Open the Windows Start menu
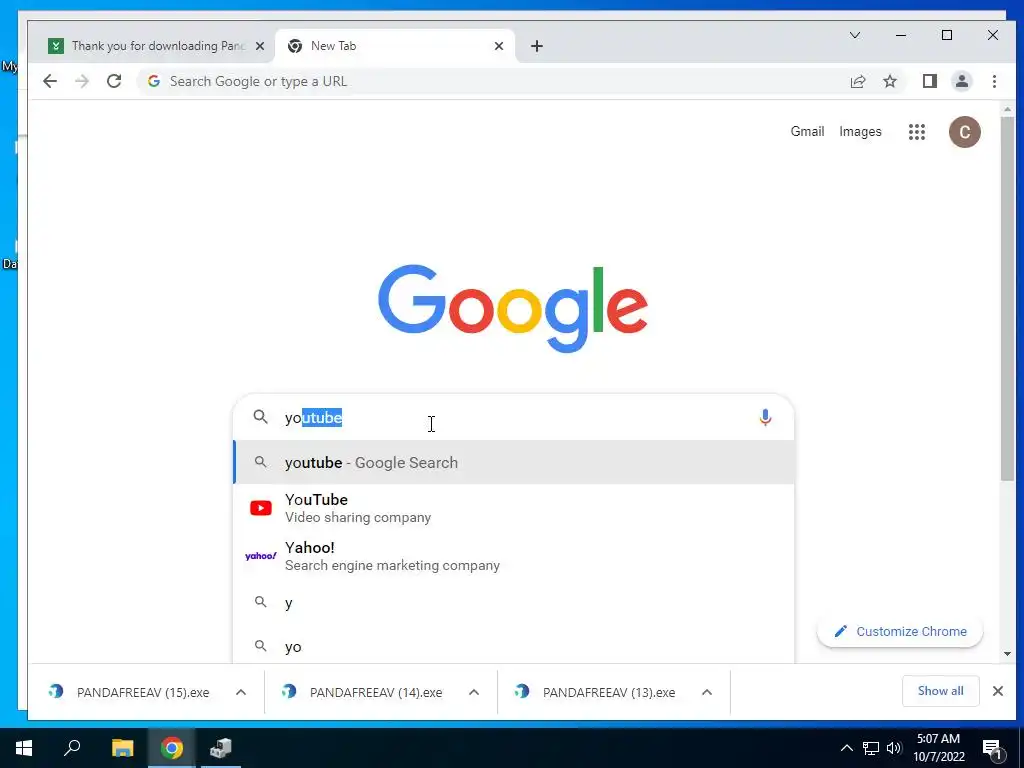The height and width of the screenshot is (768, 1024). (24, 748)
